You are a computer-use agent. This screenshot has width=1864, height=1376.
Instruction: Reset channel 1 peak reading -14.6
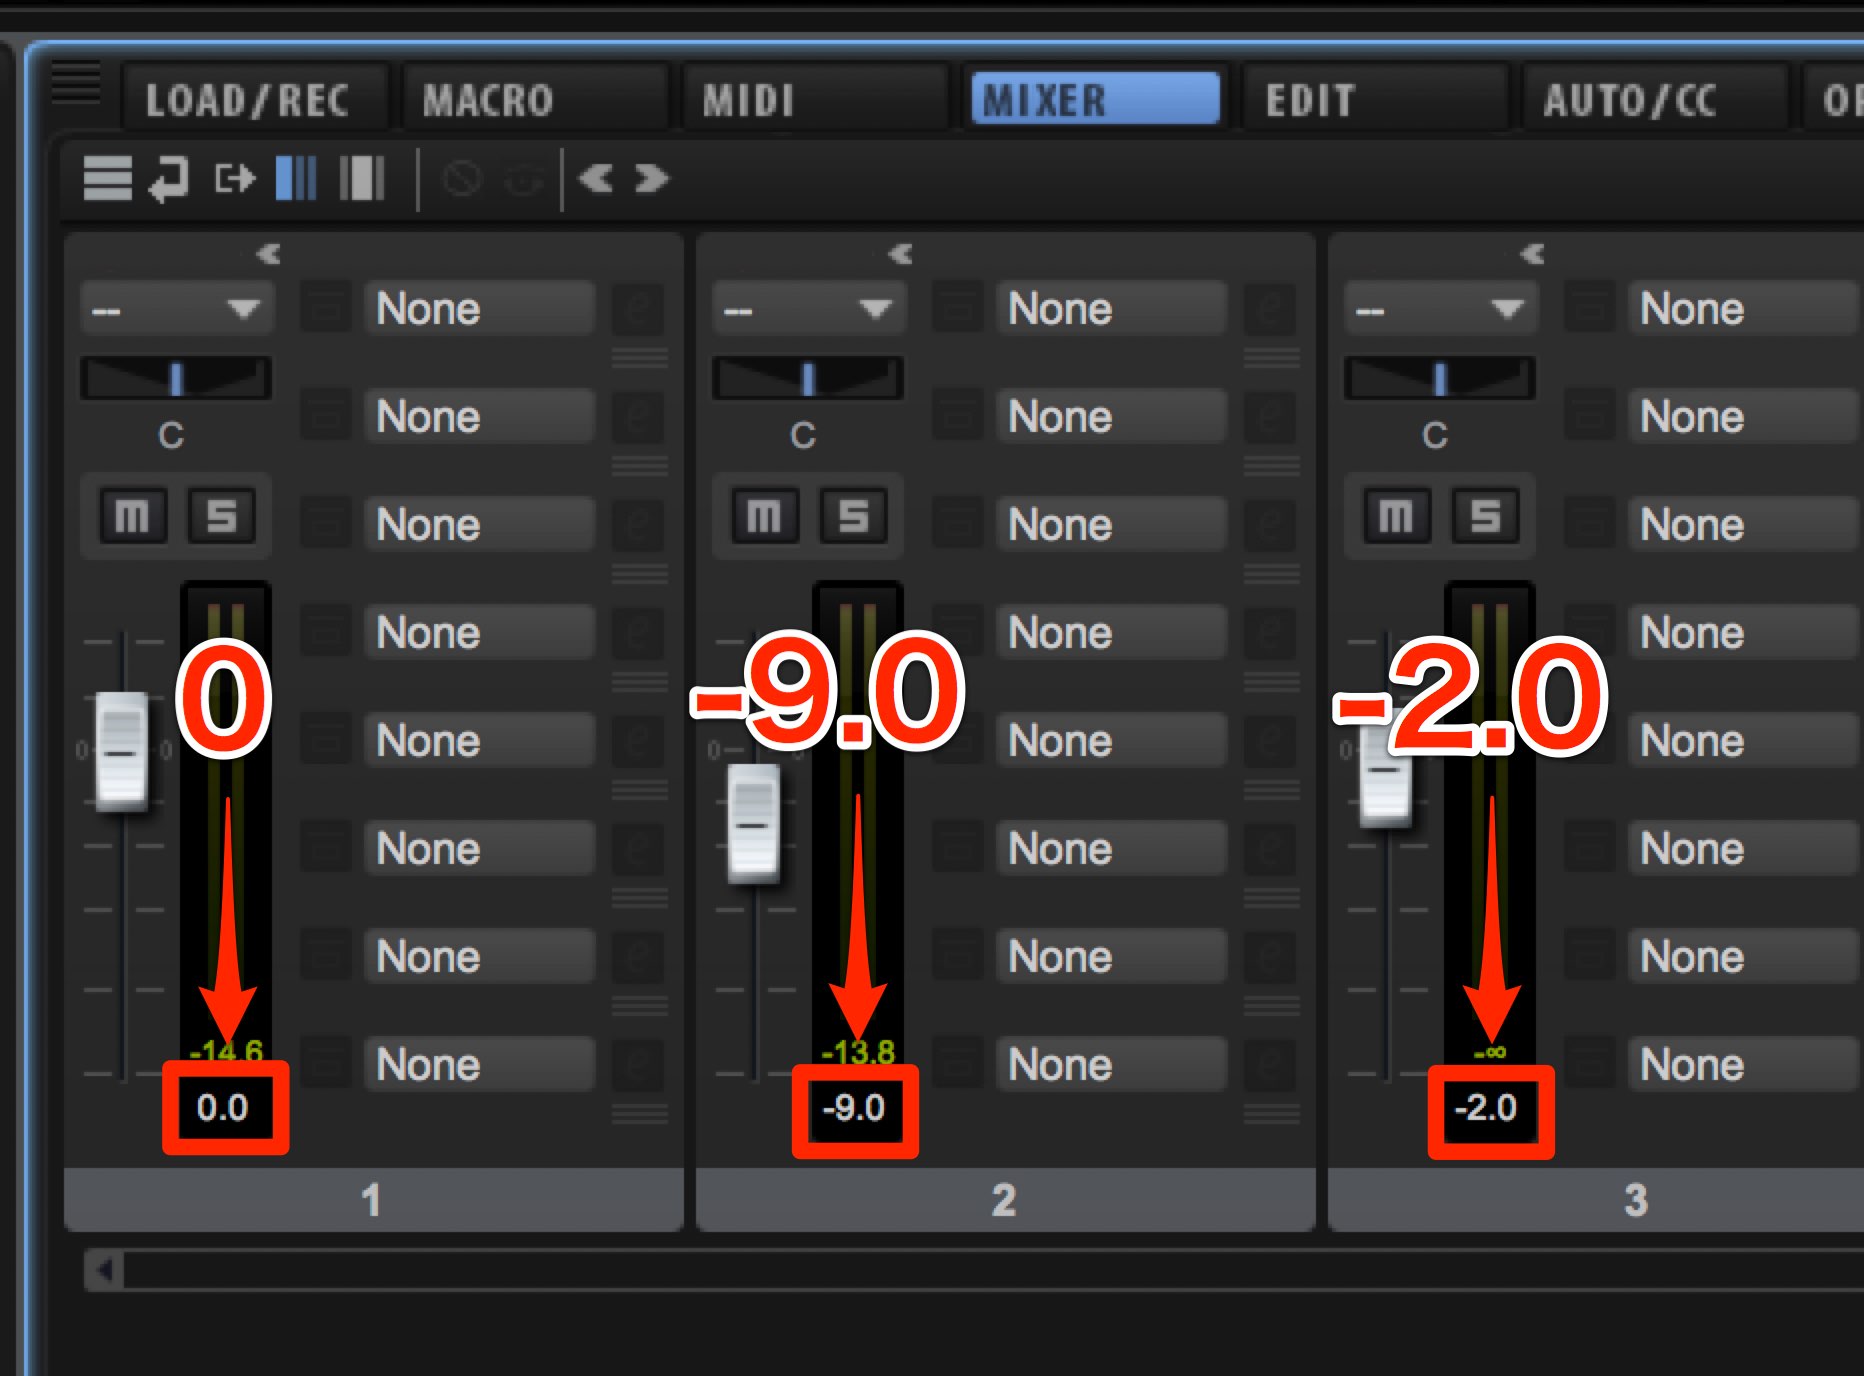coord(226,1051)
